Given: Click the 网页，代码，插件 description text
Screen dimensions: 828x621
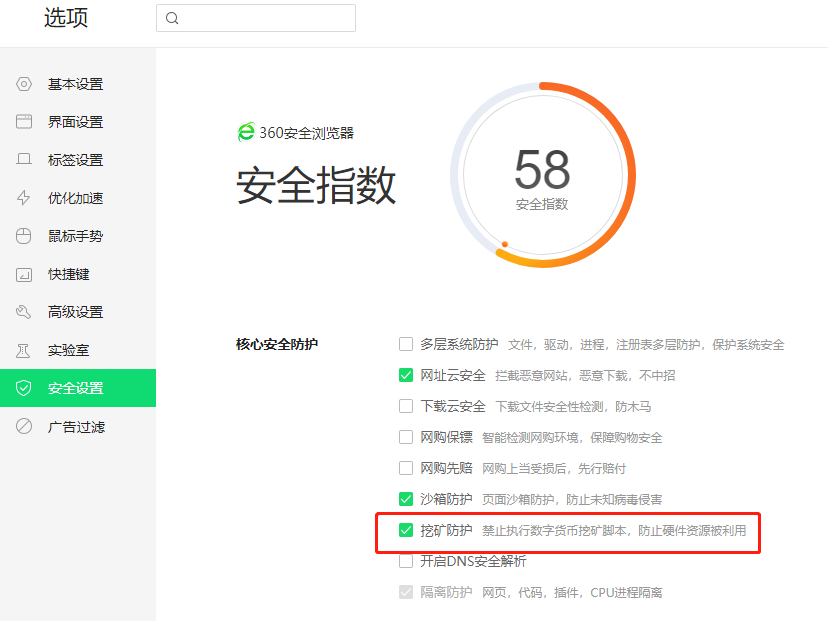Looking at the screenshot, I should coord(572,592).
